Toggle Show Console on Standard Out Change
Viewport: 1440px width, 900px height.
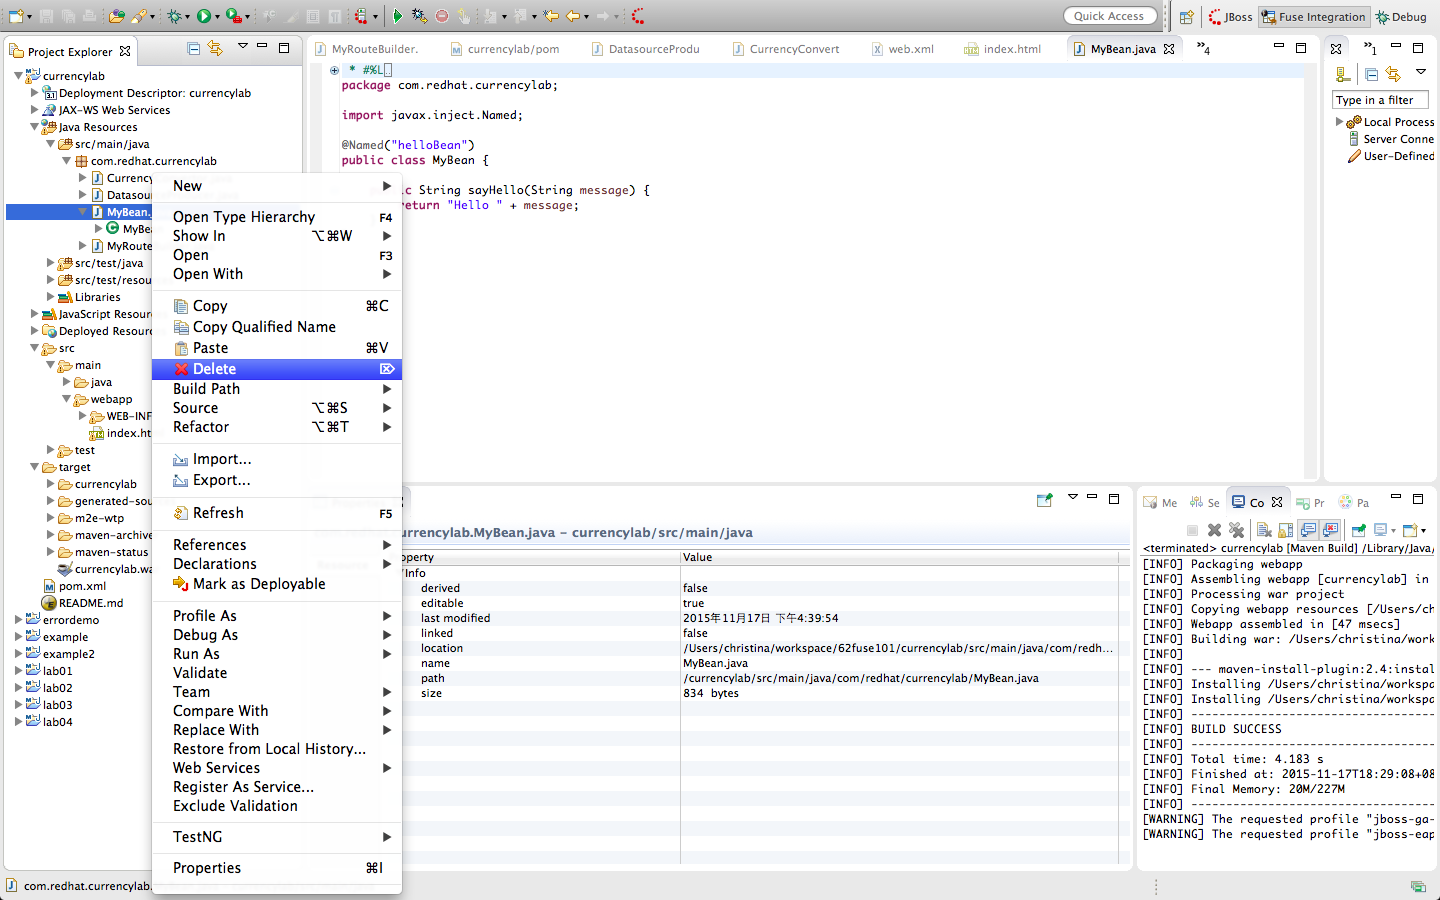tap(1308, 530)
